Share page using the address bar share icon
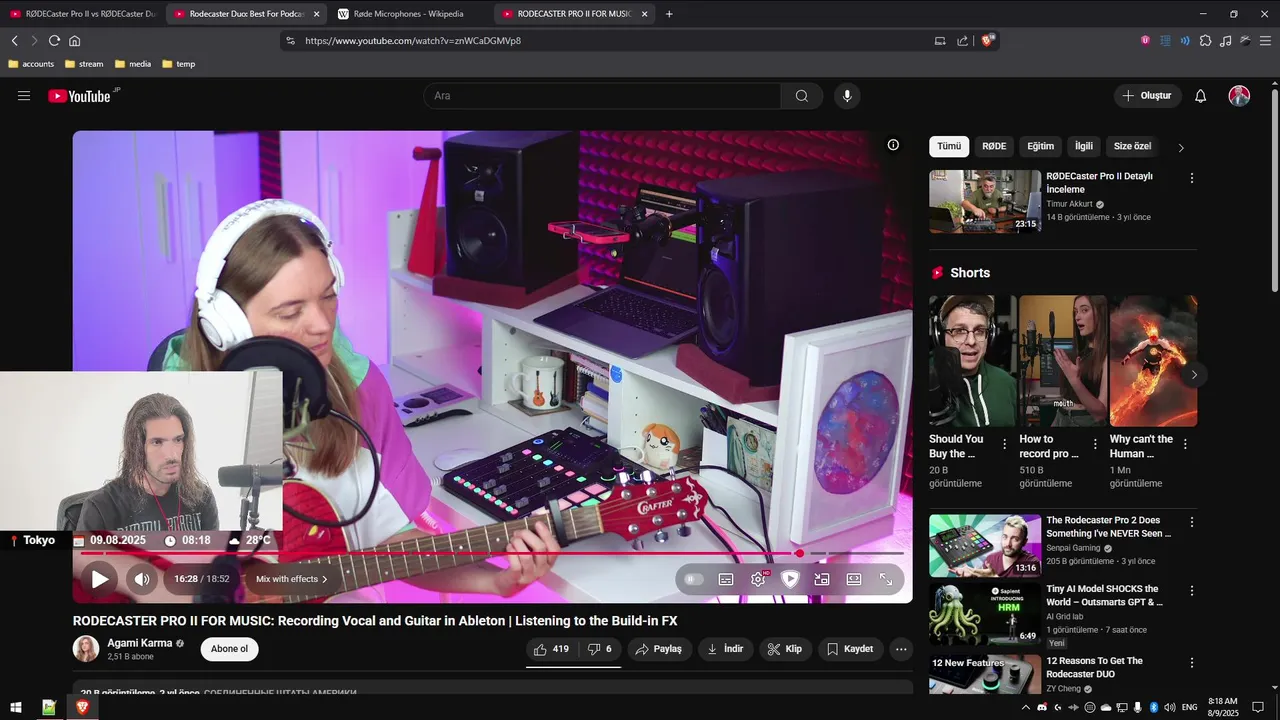Image resolution: width=1280 pixels, height=720 pixels. click(x=962, y=41)
